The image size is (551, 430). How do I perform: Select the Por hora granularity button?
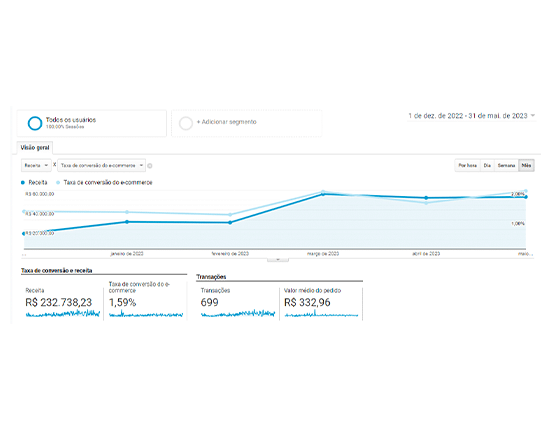[467, 165]
